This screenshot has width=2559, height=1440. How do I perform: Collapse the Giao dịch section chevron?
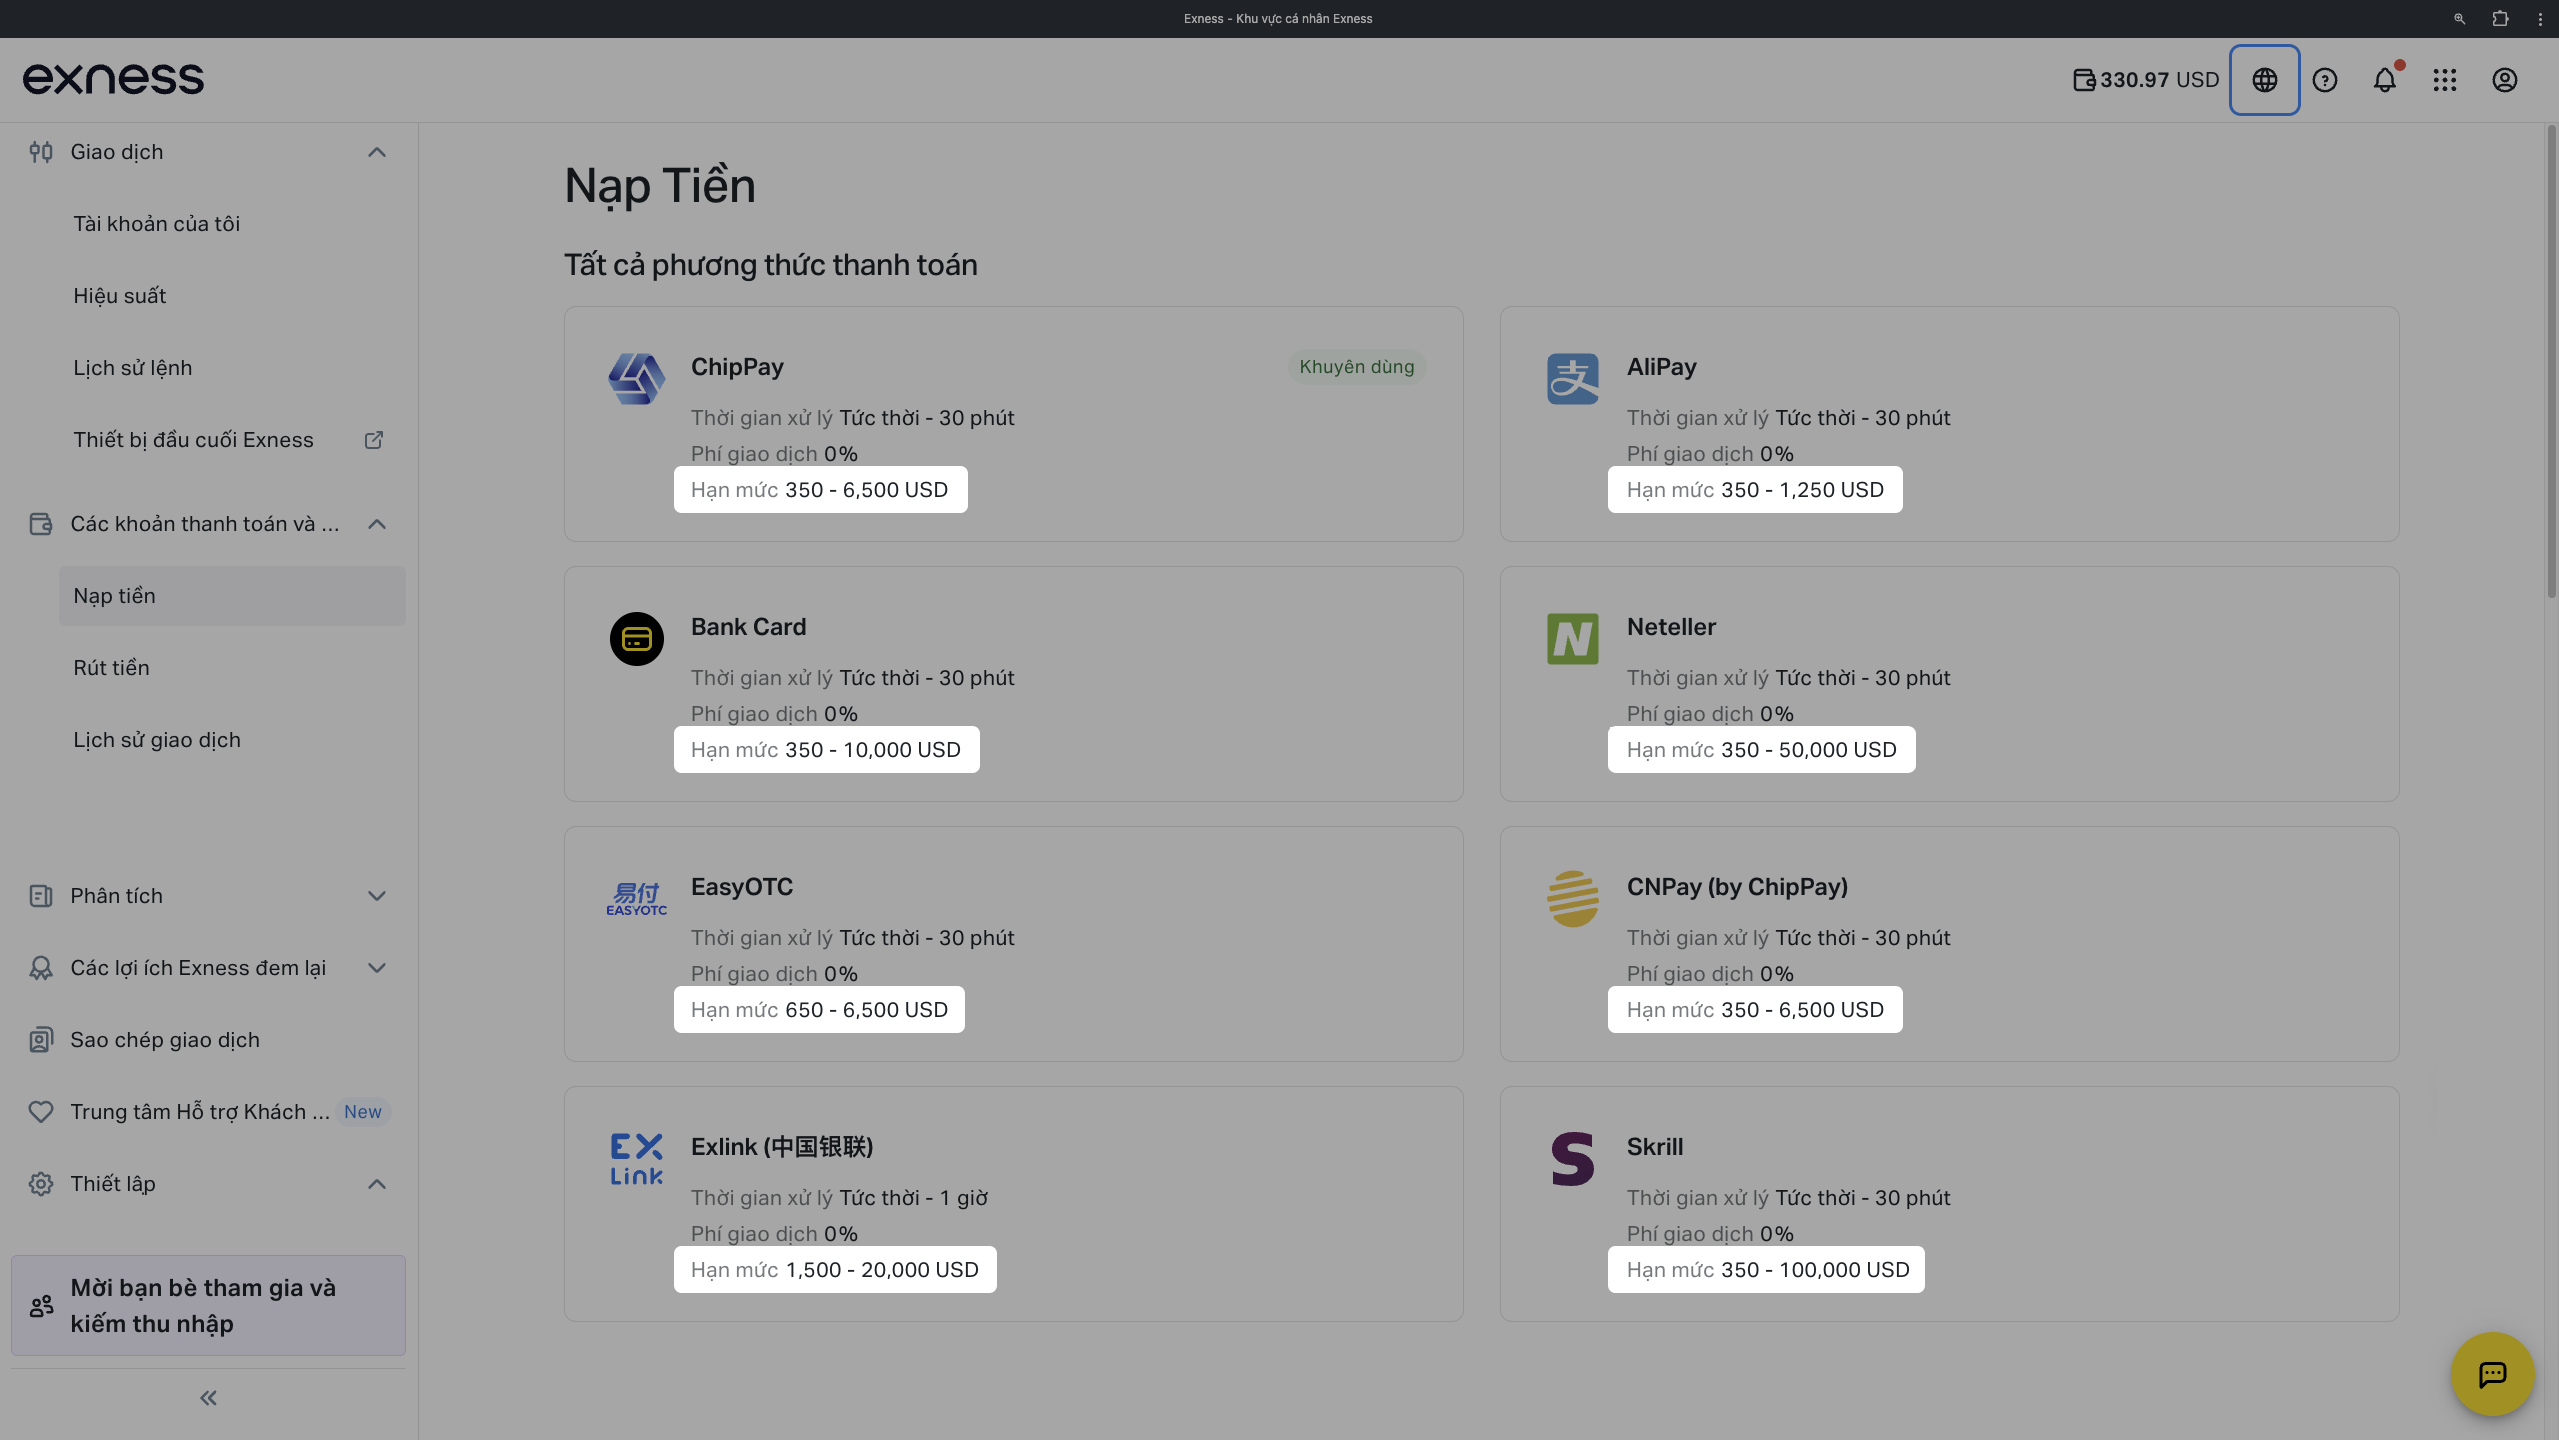pos(377,152)
